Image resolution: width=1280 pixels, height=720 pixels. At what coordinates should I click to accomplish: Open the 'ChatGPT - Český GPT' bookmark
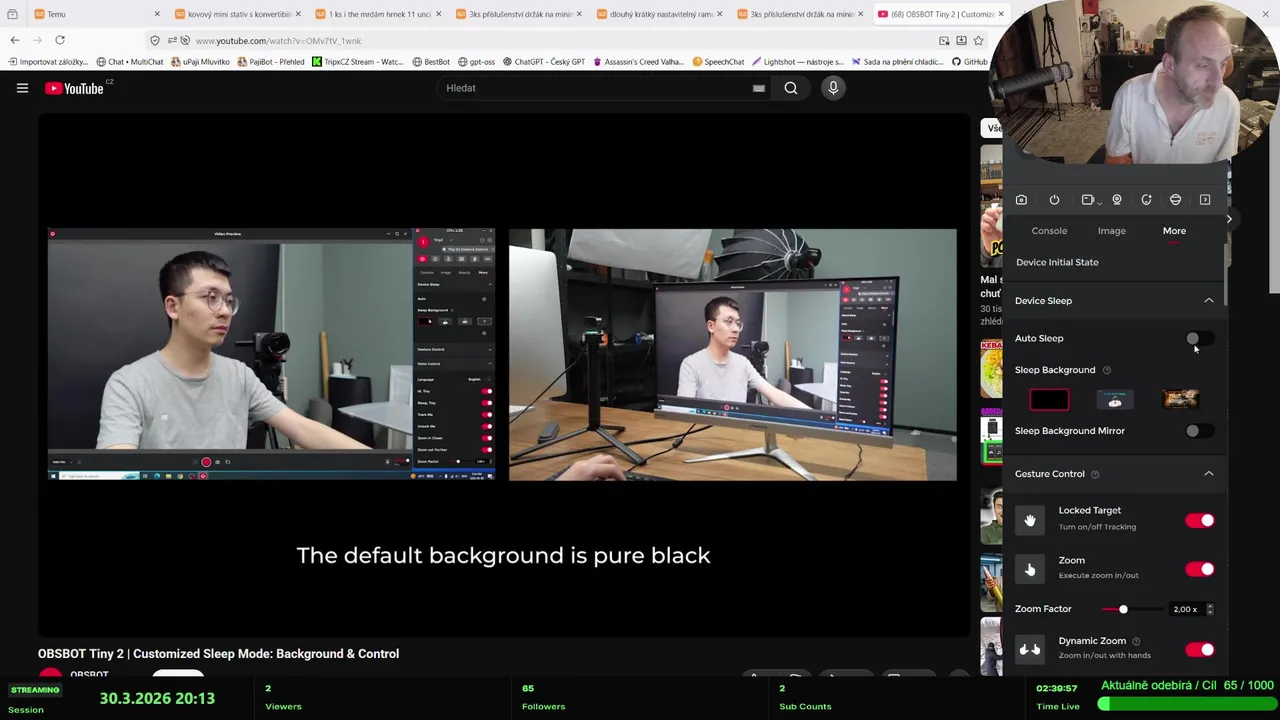point(544,62)
